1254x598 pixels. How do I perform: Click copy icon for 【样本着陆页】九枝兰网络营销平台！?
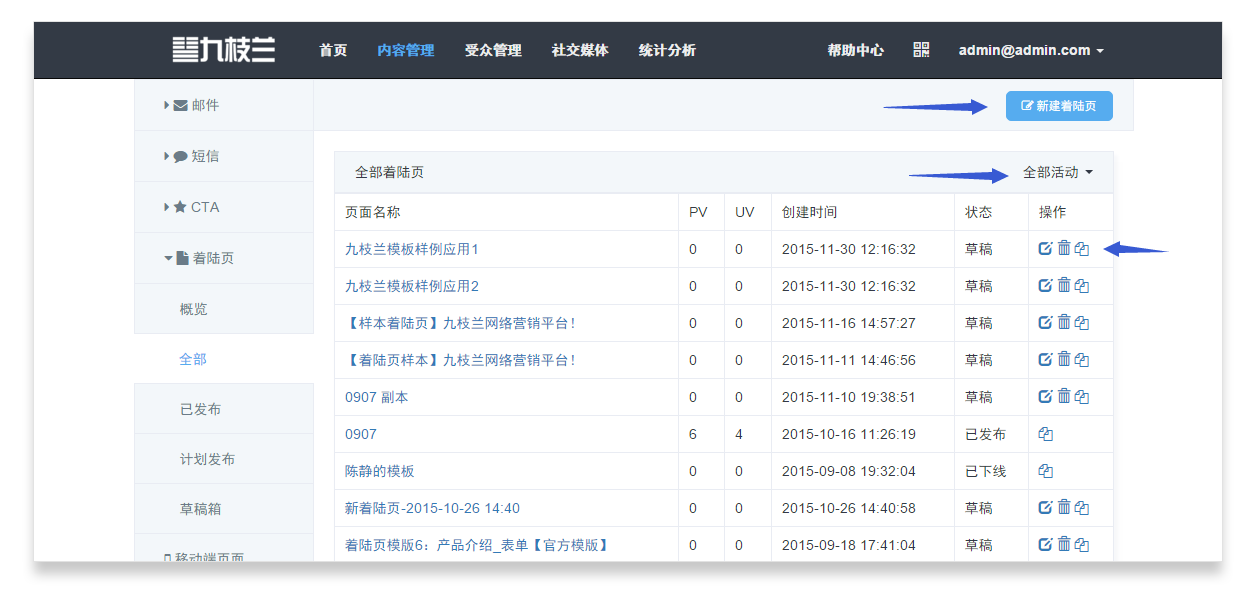[x=1082, y=323]
